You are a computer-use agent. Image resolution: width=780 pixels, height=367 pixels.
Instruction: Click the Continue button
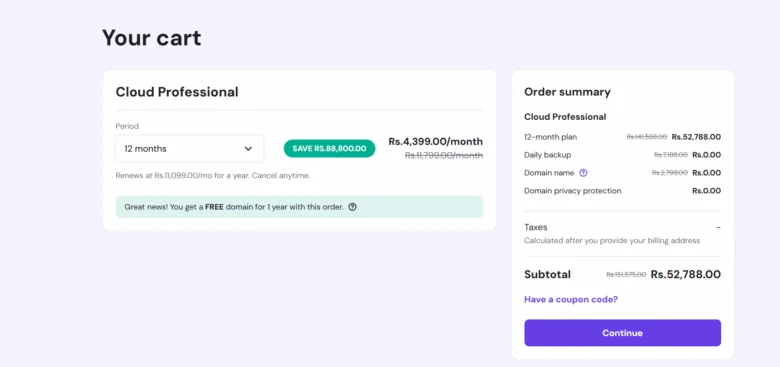(622, 333)
